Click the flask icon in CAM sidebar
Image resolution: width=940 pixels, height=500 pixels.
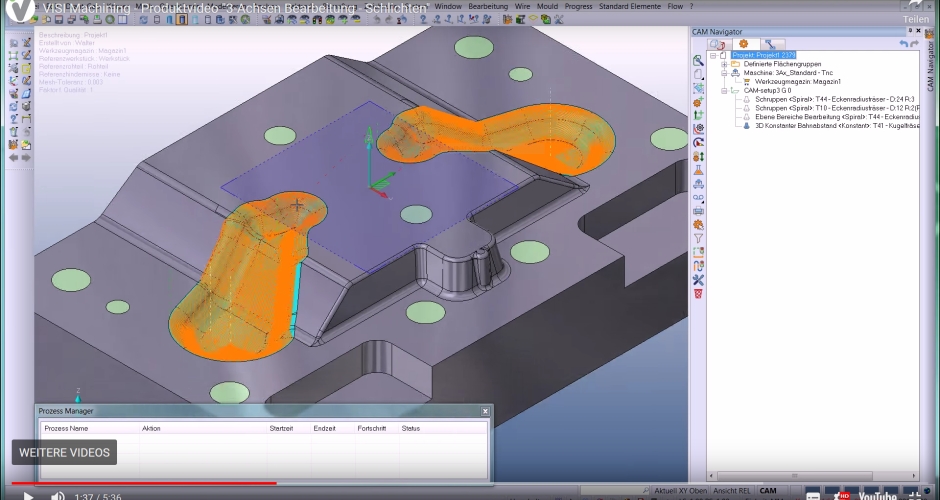pos(698,170)
